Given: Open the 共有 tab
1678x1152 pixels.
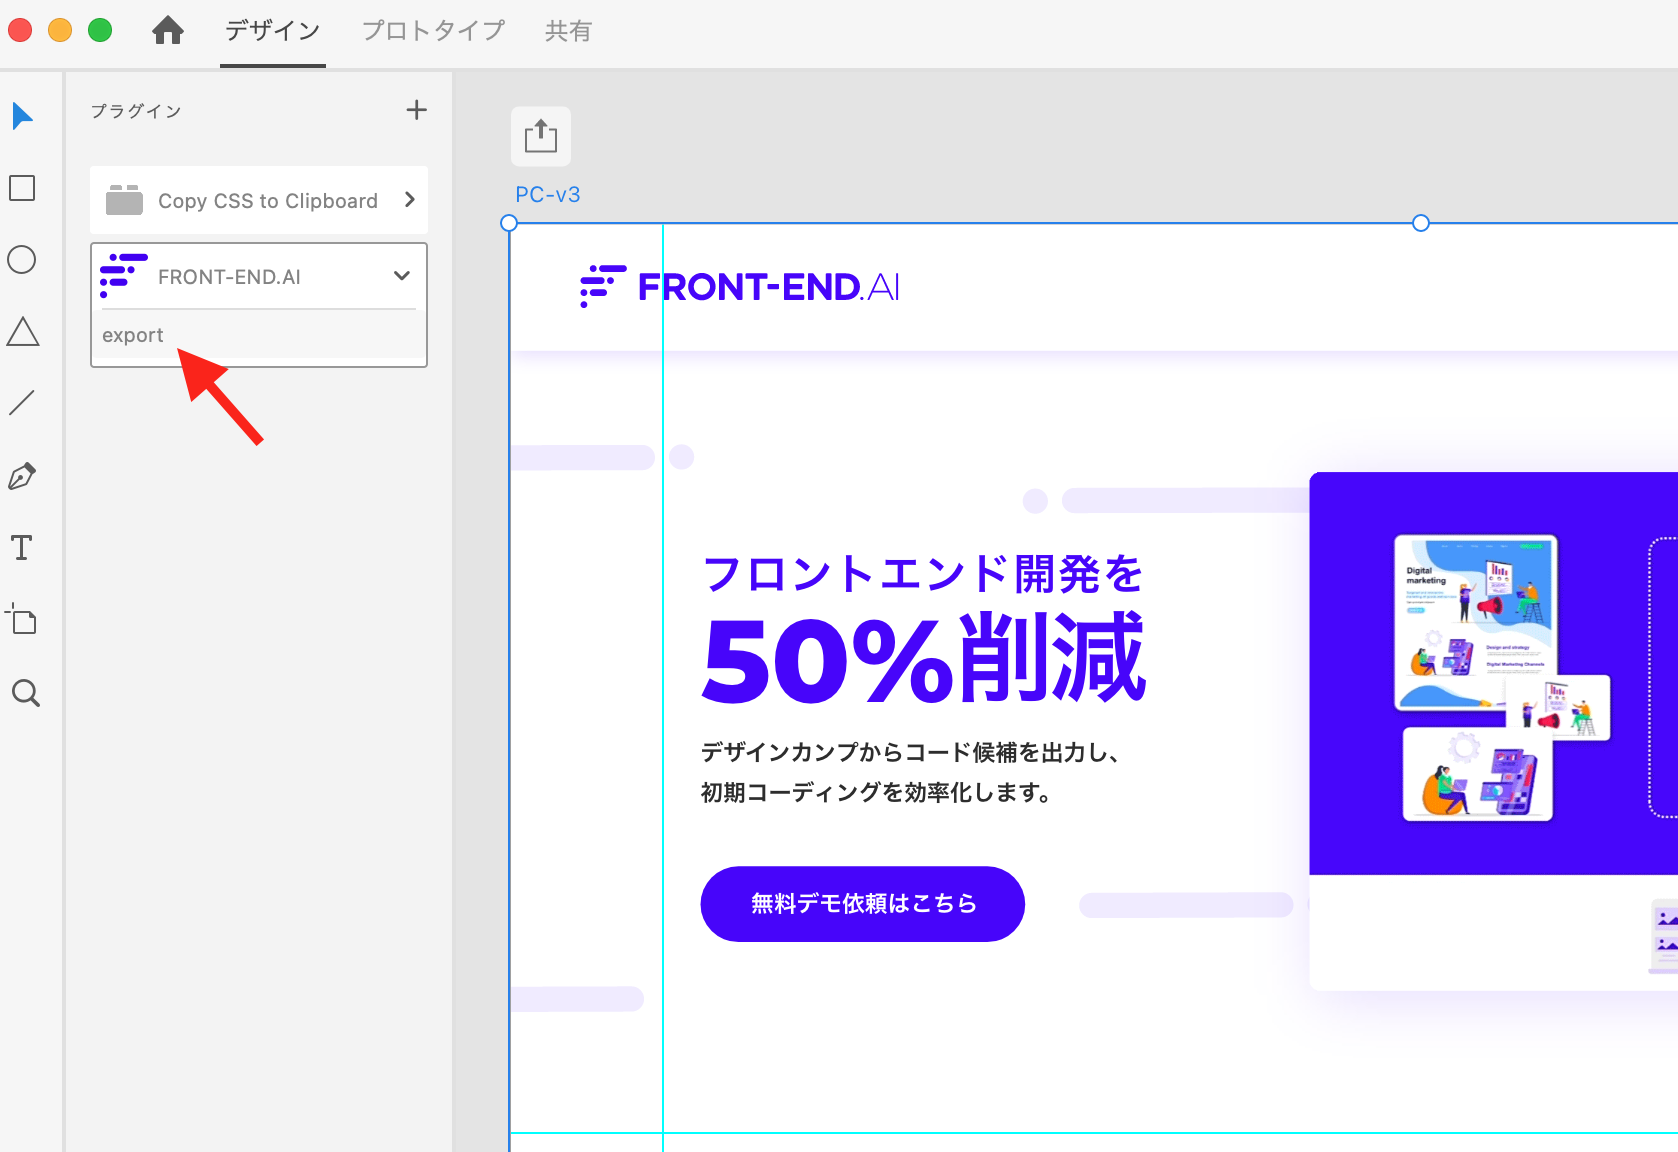Looking at the screenshot, I should (x=567, y=31).
